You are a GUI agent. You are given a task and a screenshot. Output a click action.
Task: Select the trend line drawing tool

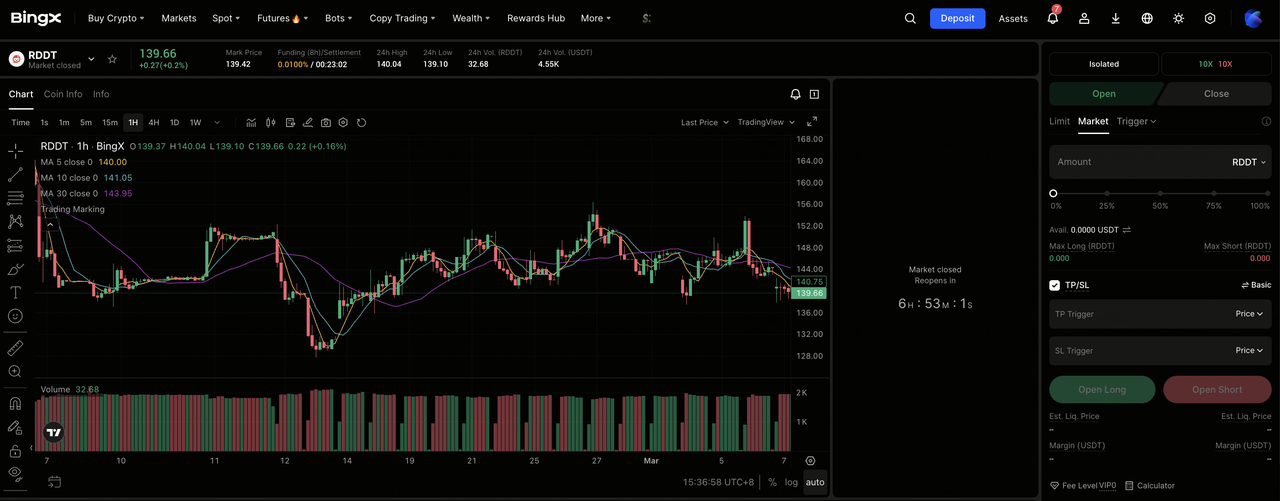click(x=15, y=175)
